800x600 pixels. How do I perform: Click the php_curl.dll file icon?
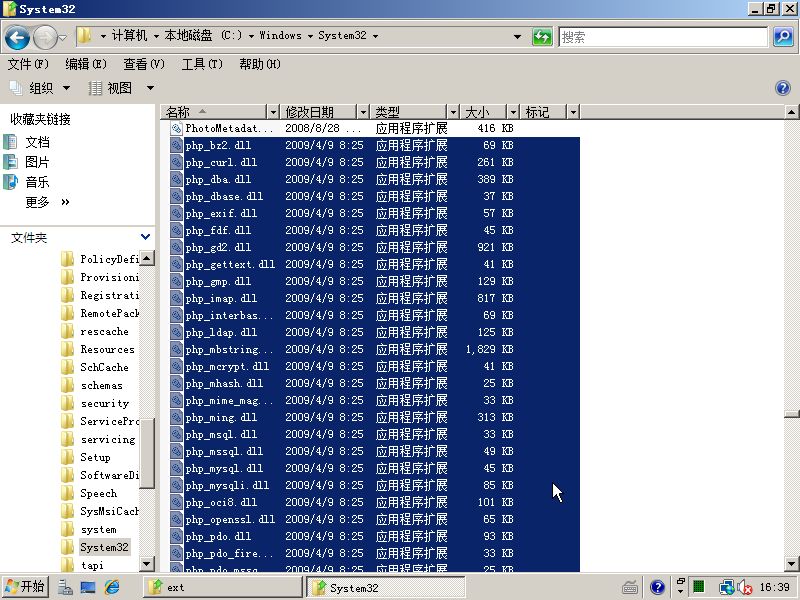(x=176, y=162)
